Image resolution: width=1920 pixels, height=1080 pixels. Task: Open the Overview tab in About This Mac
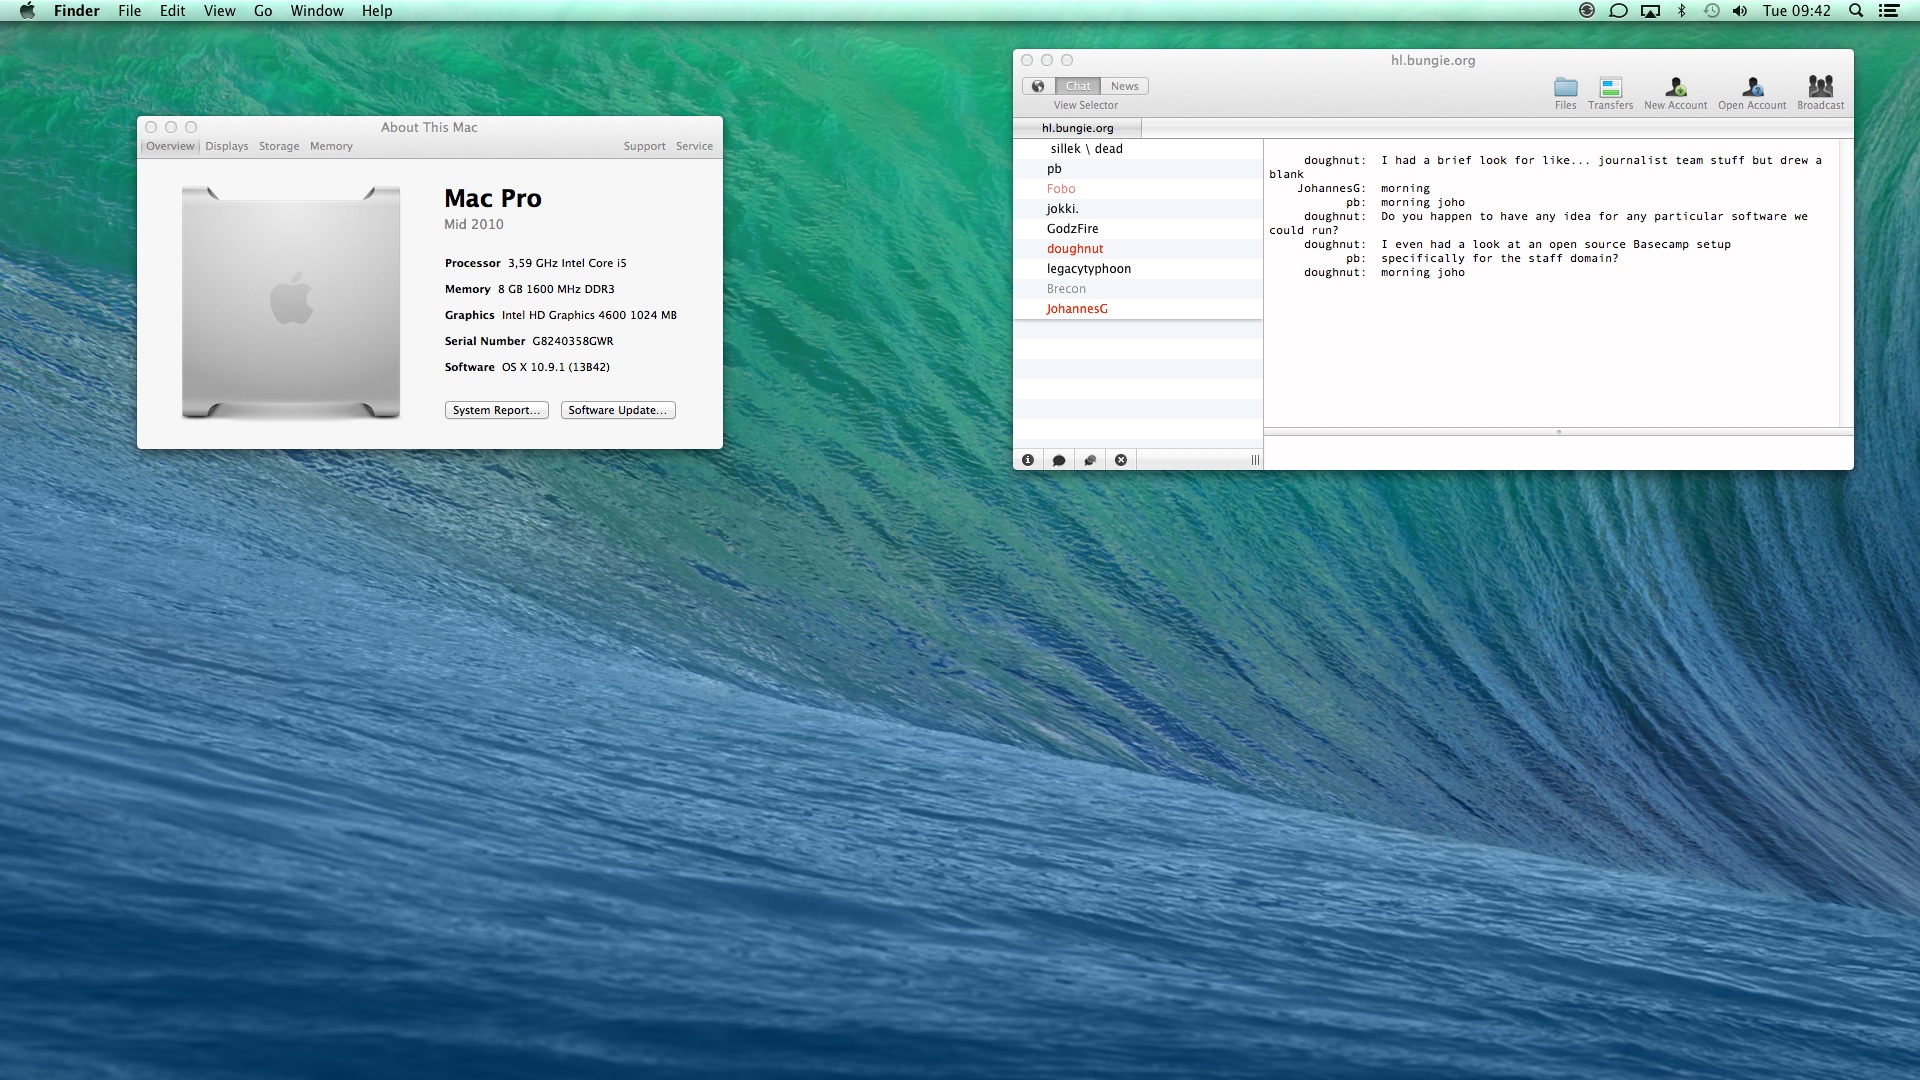pyautogui.click(x=170, y=146)
